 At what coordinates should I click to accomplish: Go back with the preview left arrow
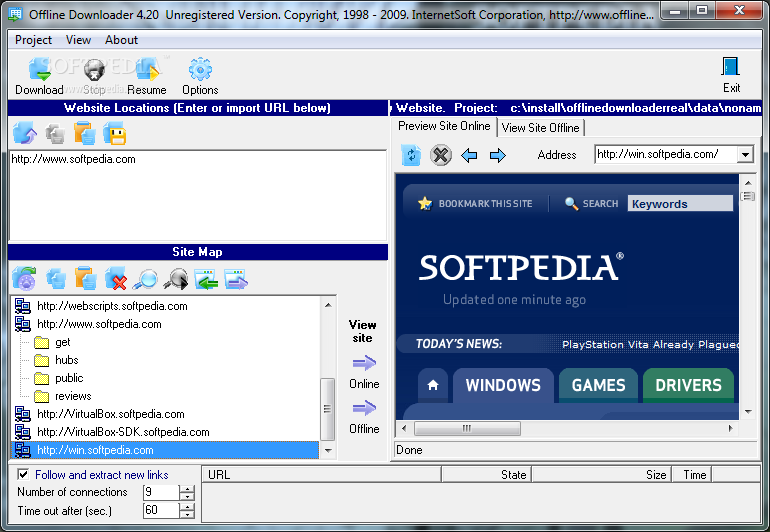(x=469, y=156)
